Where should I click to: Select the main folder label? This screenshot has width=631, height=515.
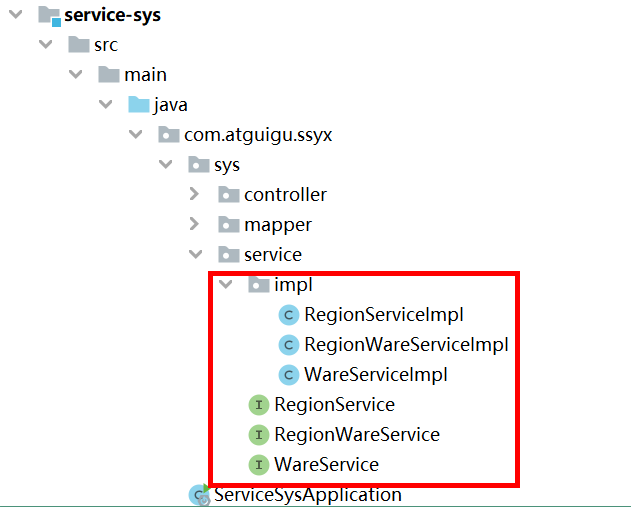pos(145,75)
